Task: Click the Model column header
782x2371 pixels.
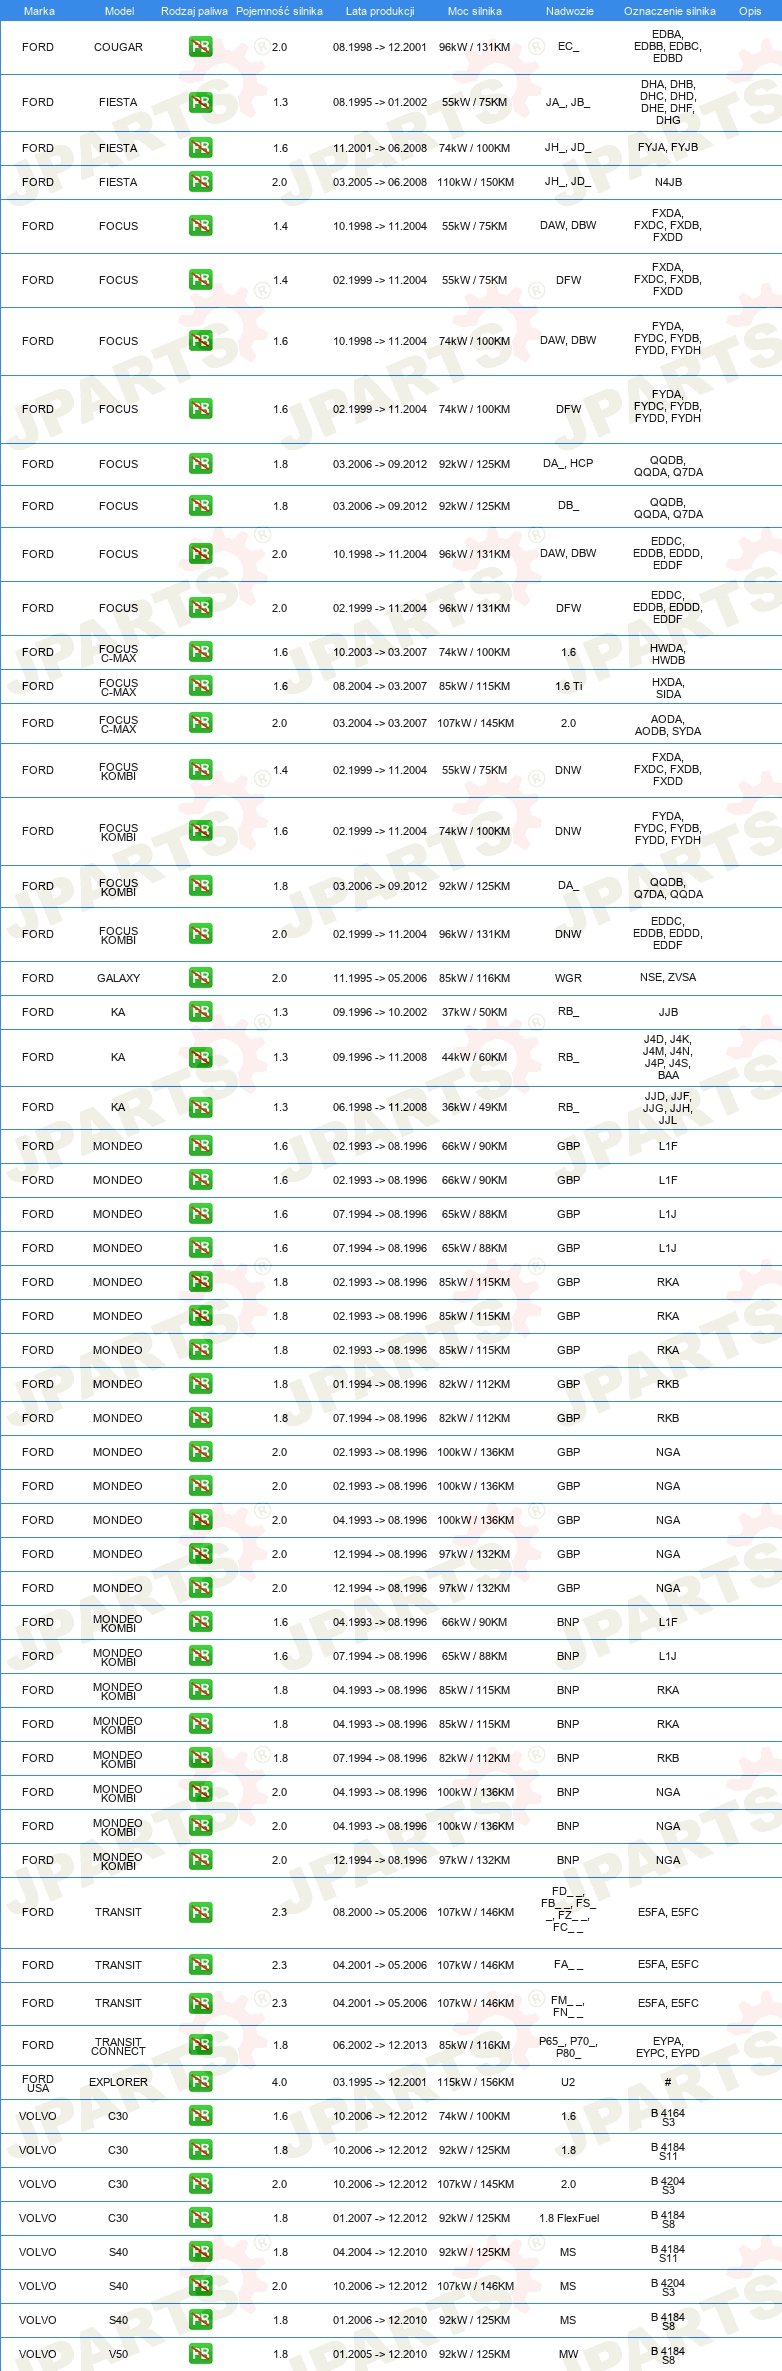Action: (119, 11)
